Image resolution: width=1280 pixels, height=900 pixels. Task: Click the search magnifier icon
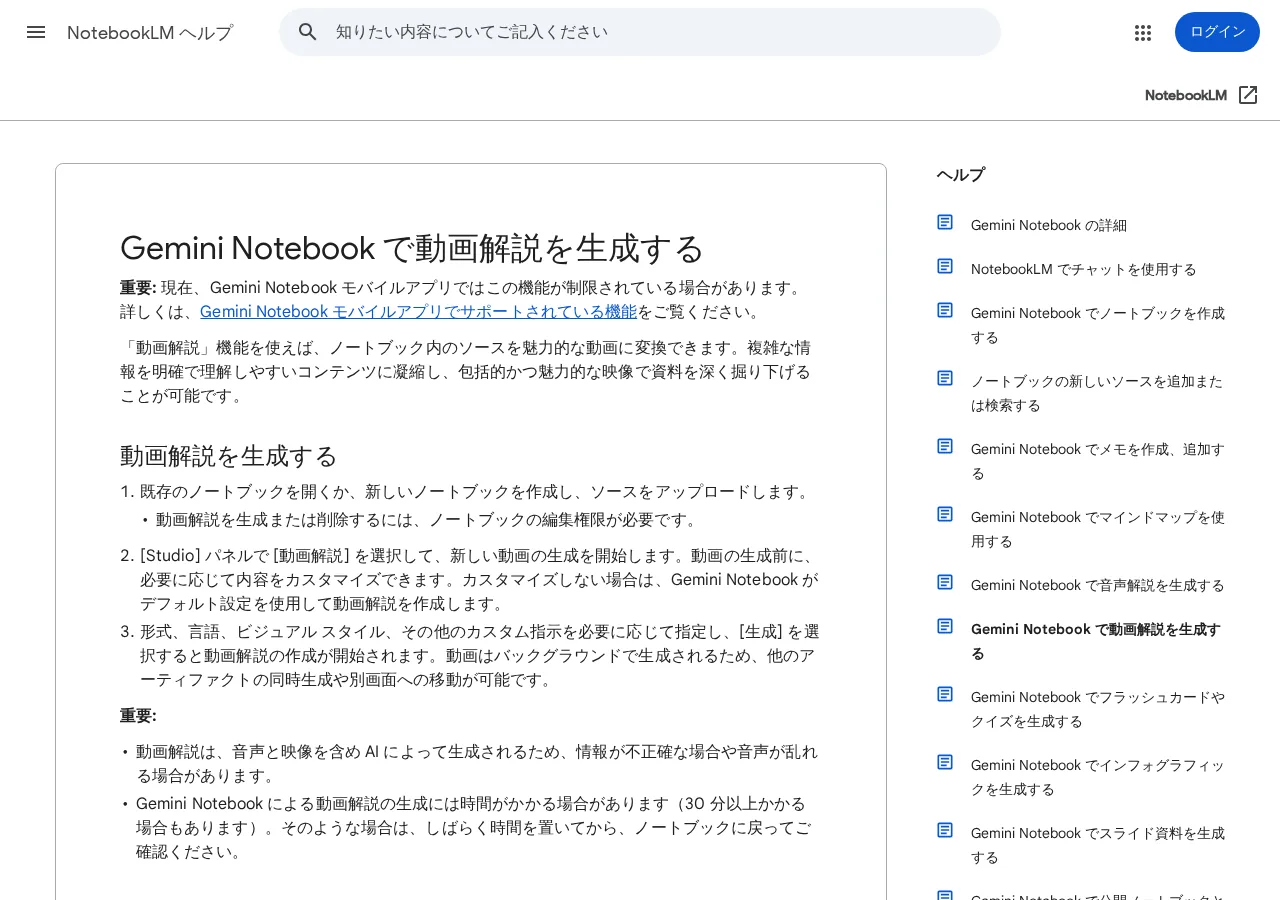[x=308, y=32]
